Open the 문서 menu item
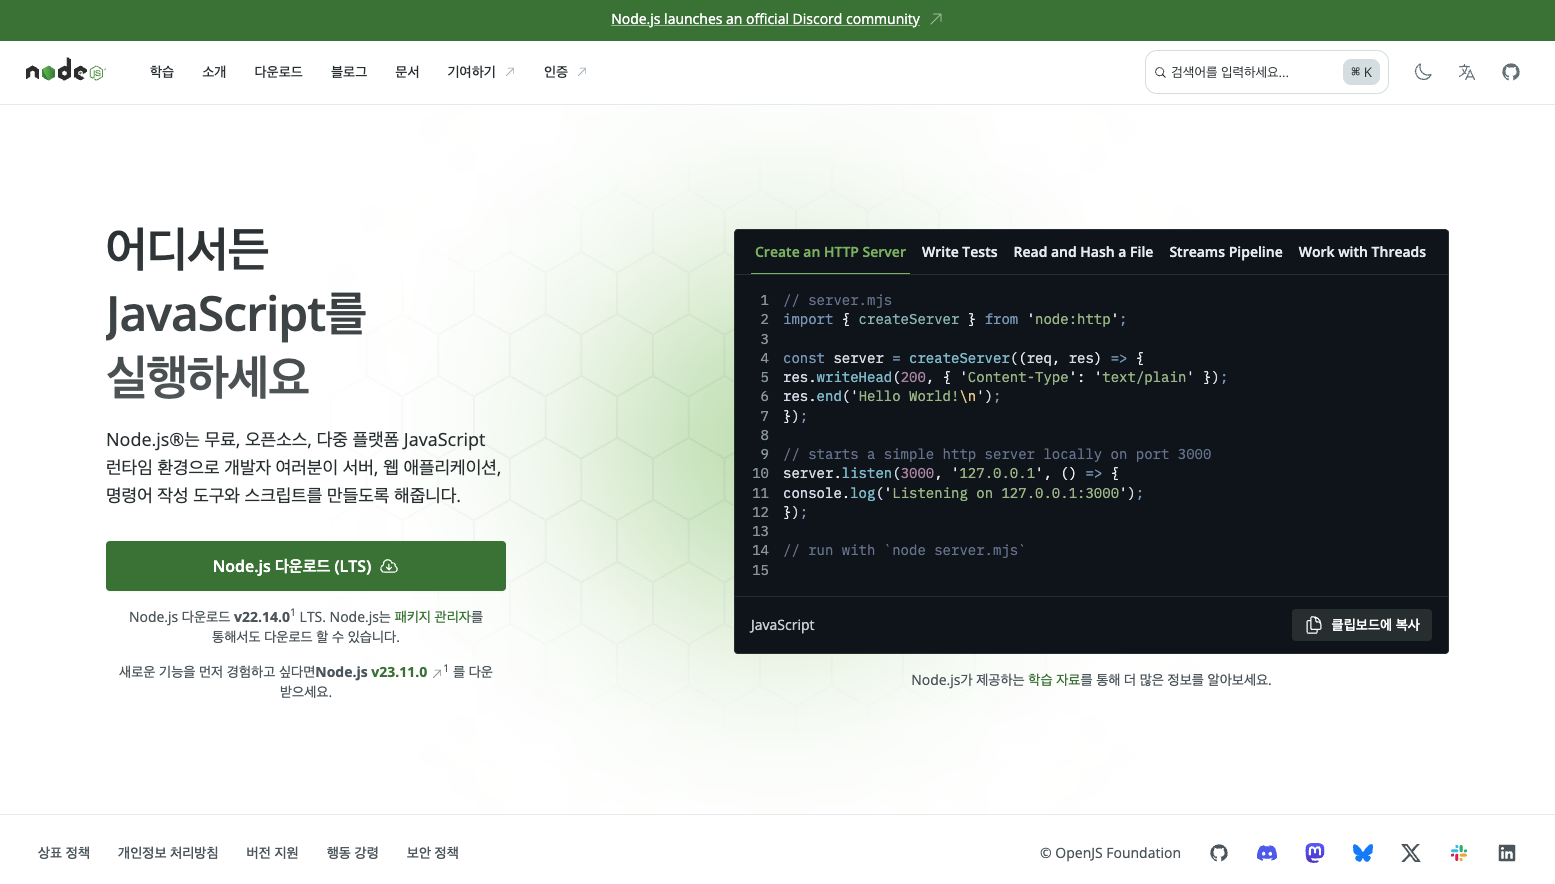The image size is (1555, 884). pos(407,72)
